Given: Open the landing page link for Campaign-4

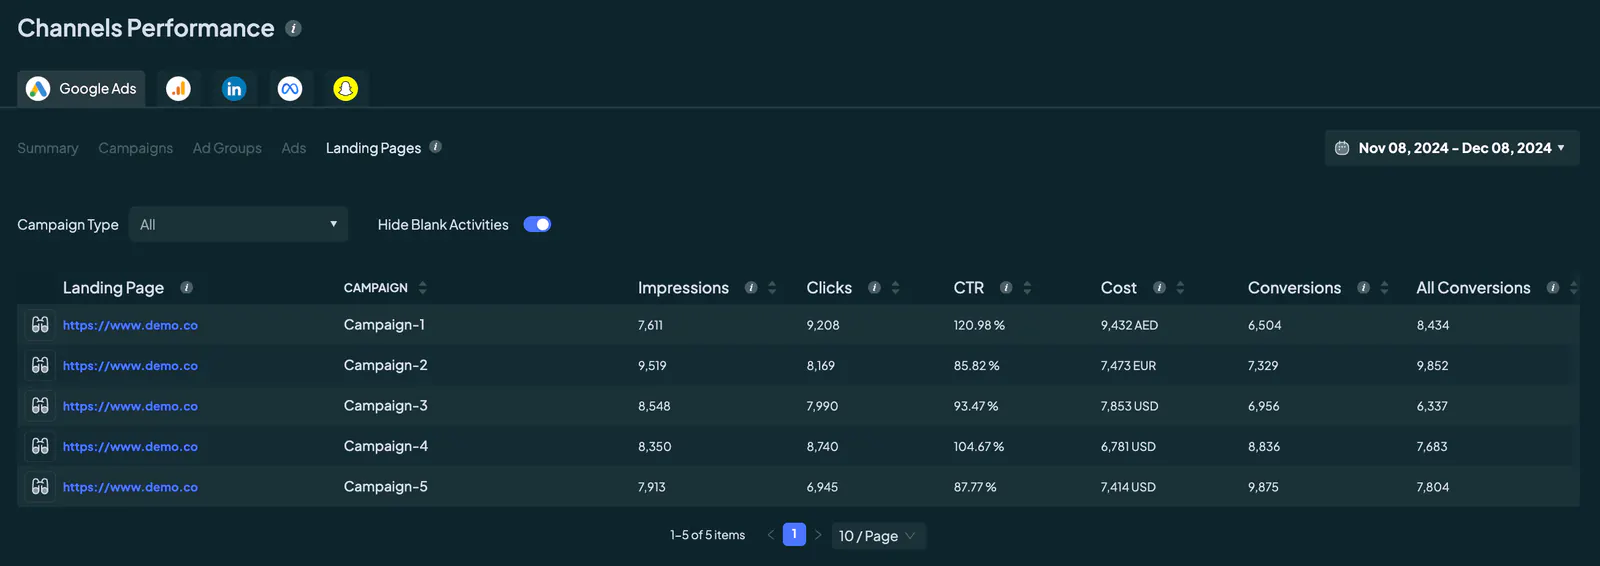Looking at the screenshot, I should coord(130,447).
